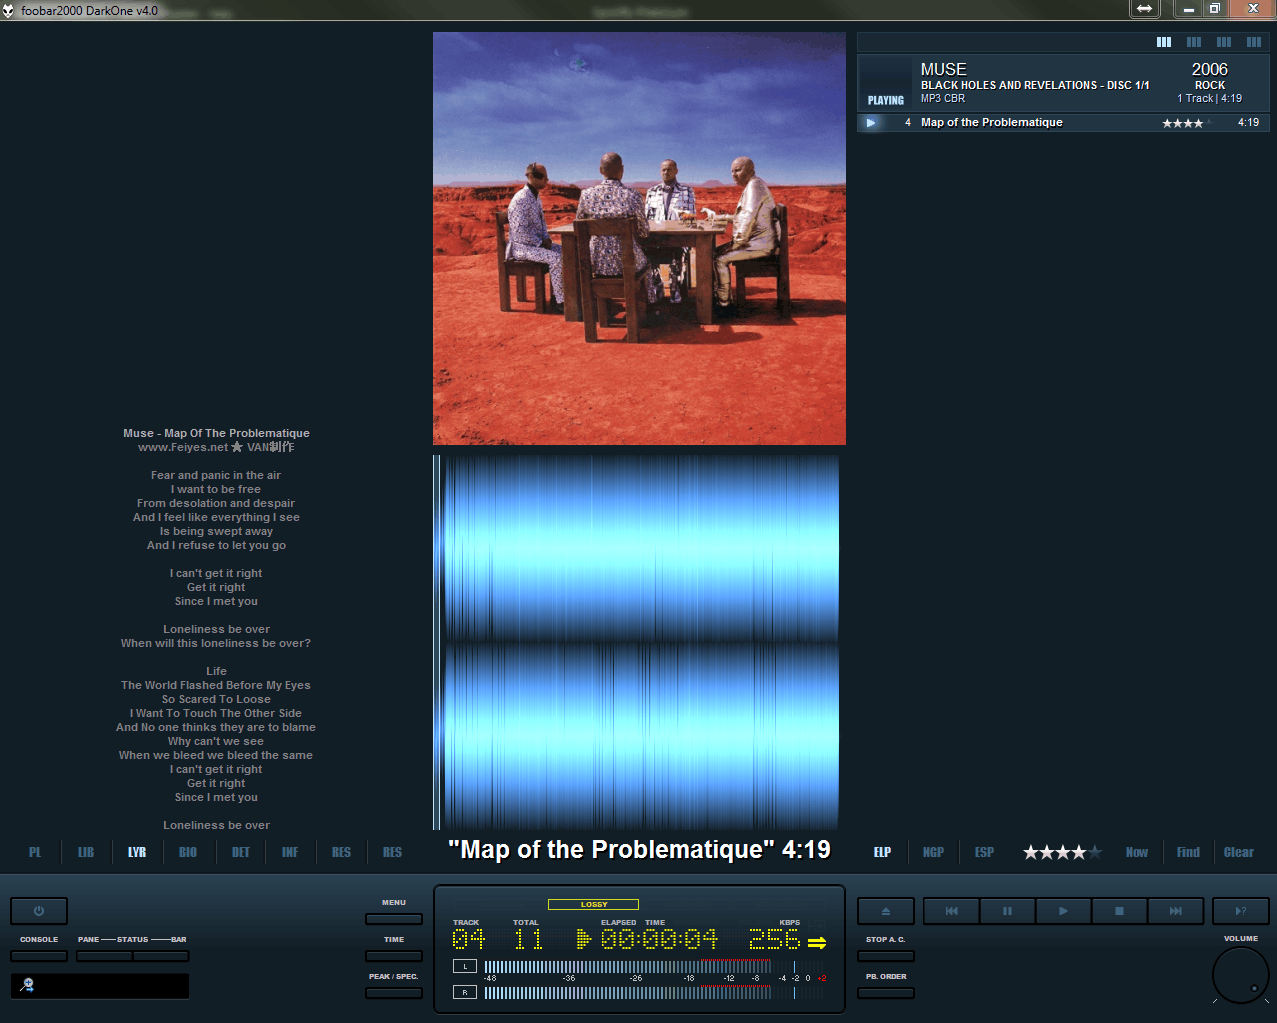Click the random play button
1277x1023 pixels.
(x=1241, y=911)
